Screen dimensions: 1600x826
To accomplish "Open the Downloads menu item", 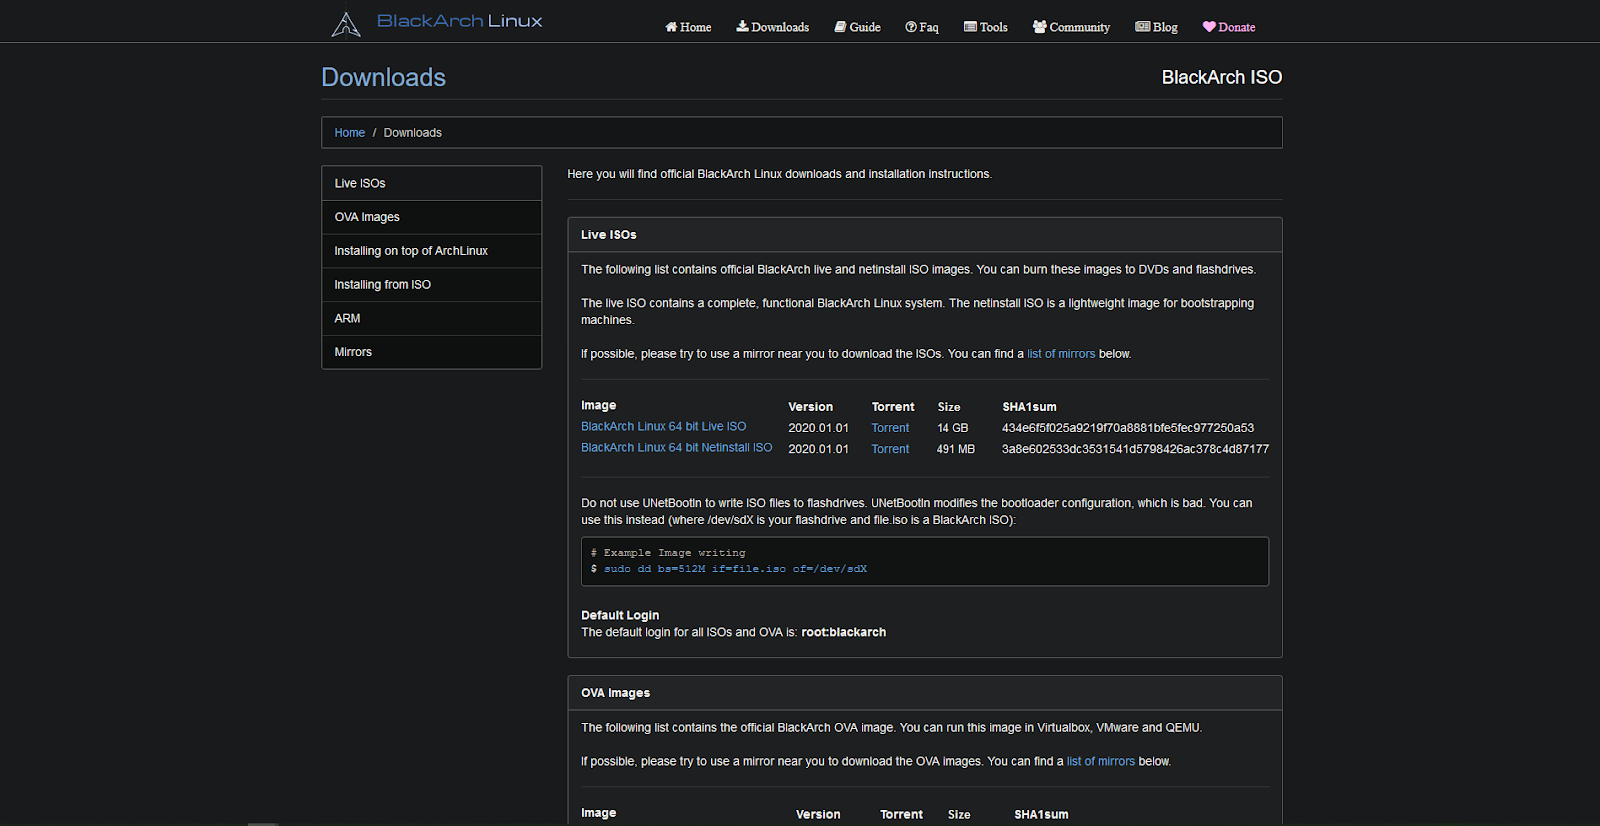I will (x=773, y=27).
